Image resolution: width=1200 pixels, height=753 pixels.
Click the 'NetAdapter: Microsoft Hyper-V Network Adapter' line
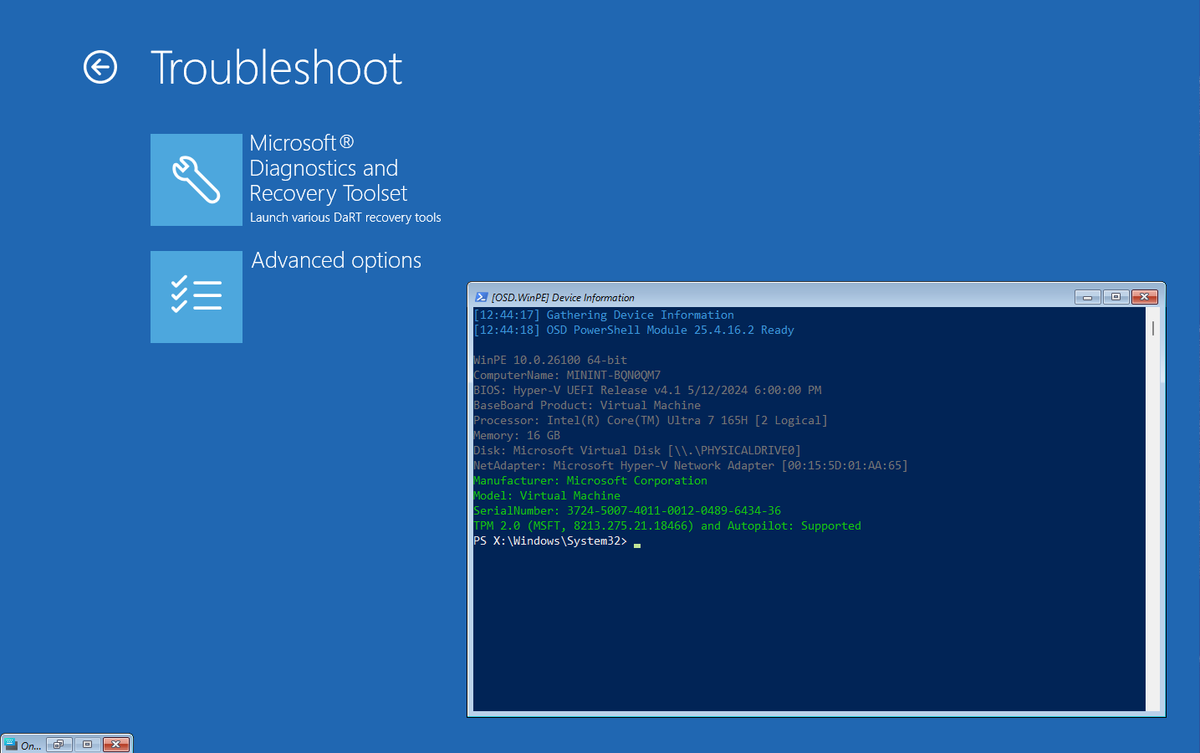click(x=690, y=465)
